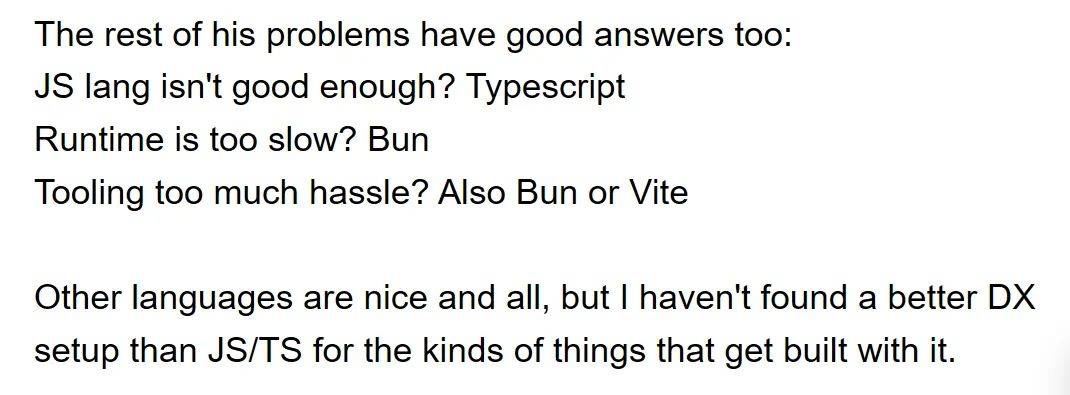Click the word "Vite" at line end
This screenshot has height=395, width=1070.
tap(657, 193)
